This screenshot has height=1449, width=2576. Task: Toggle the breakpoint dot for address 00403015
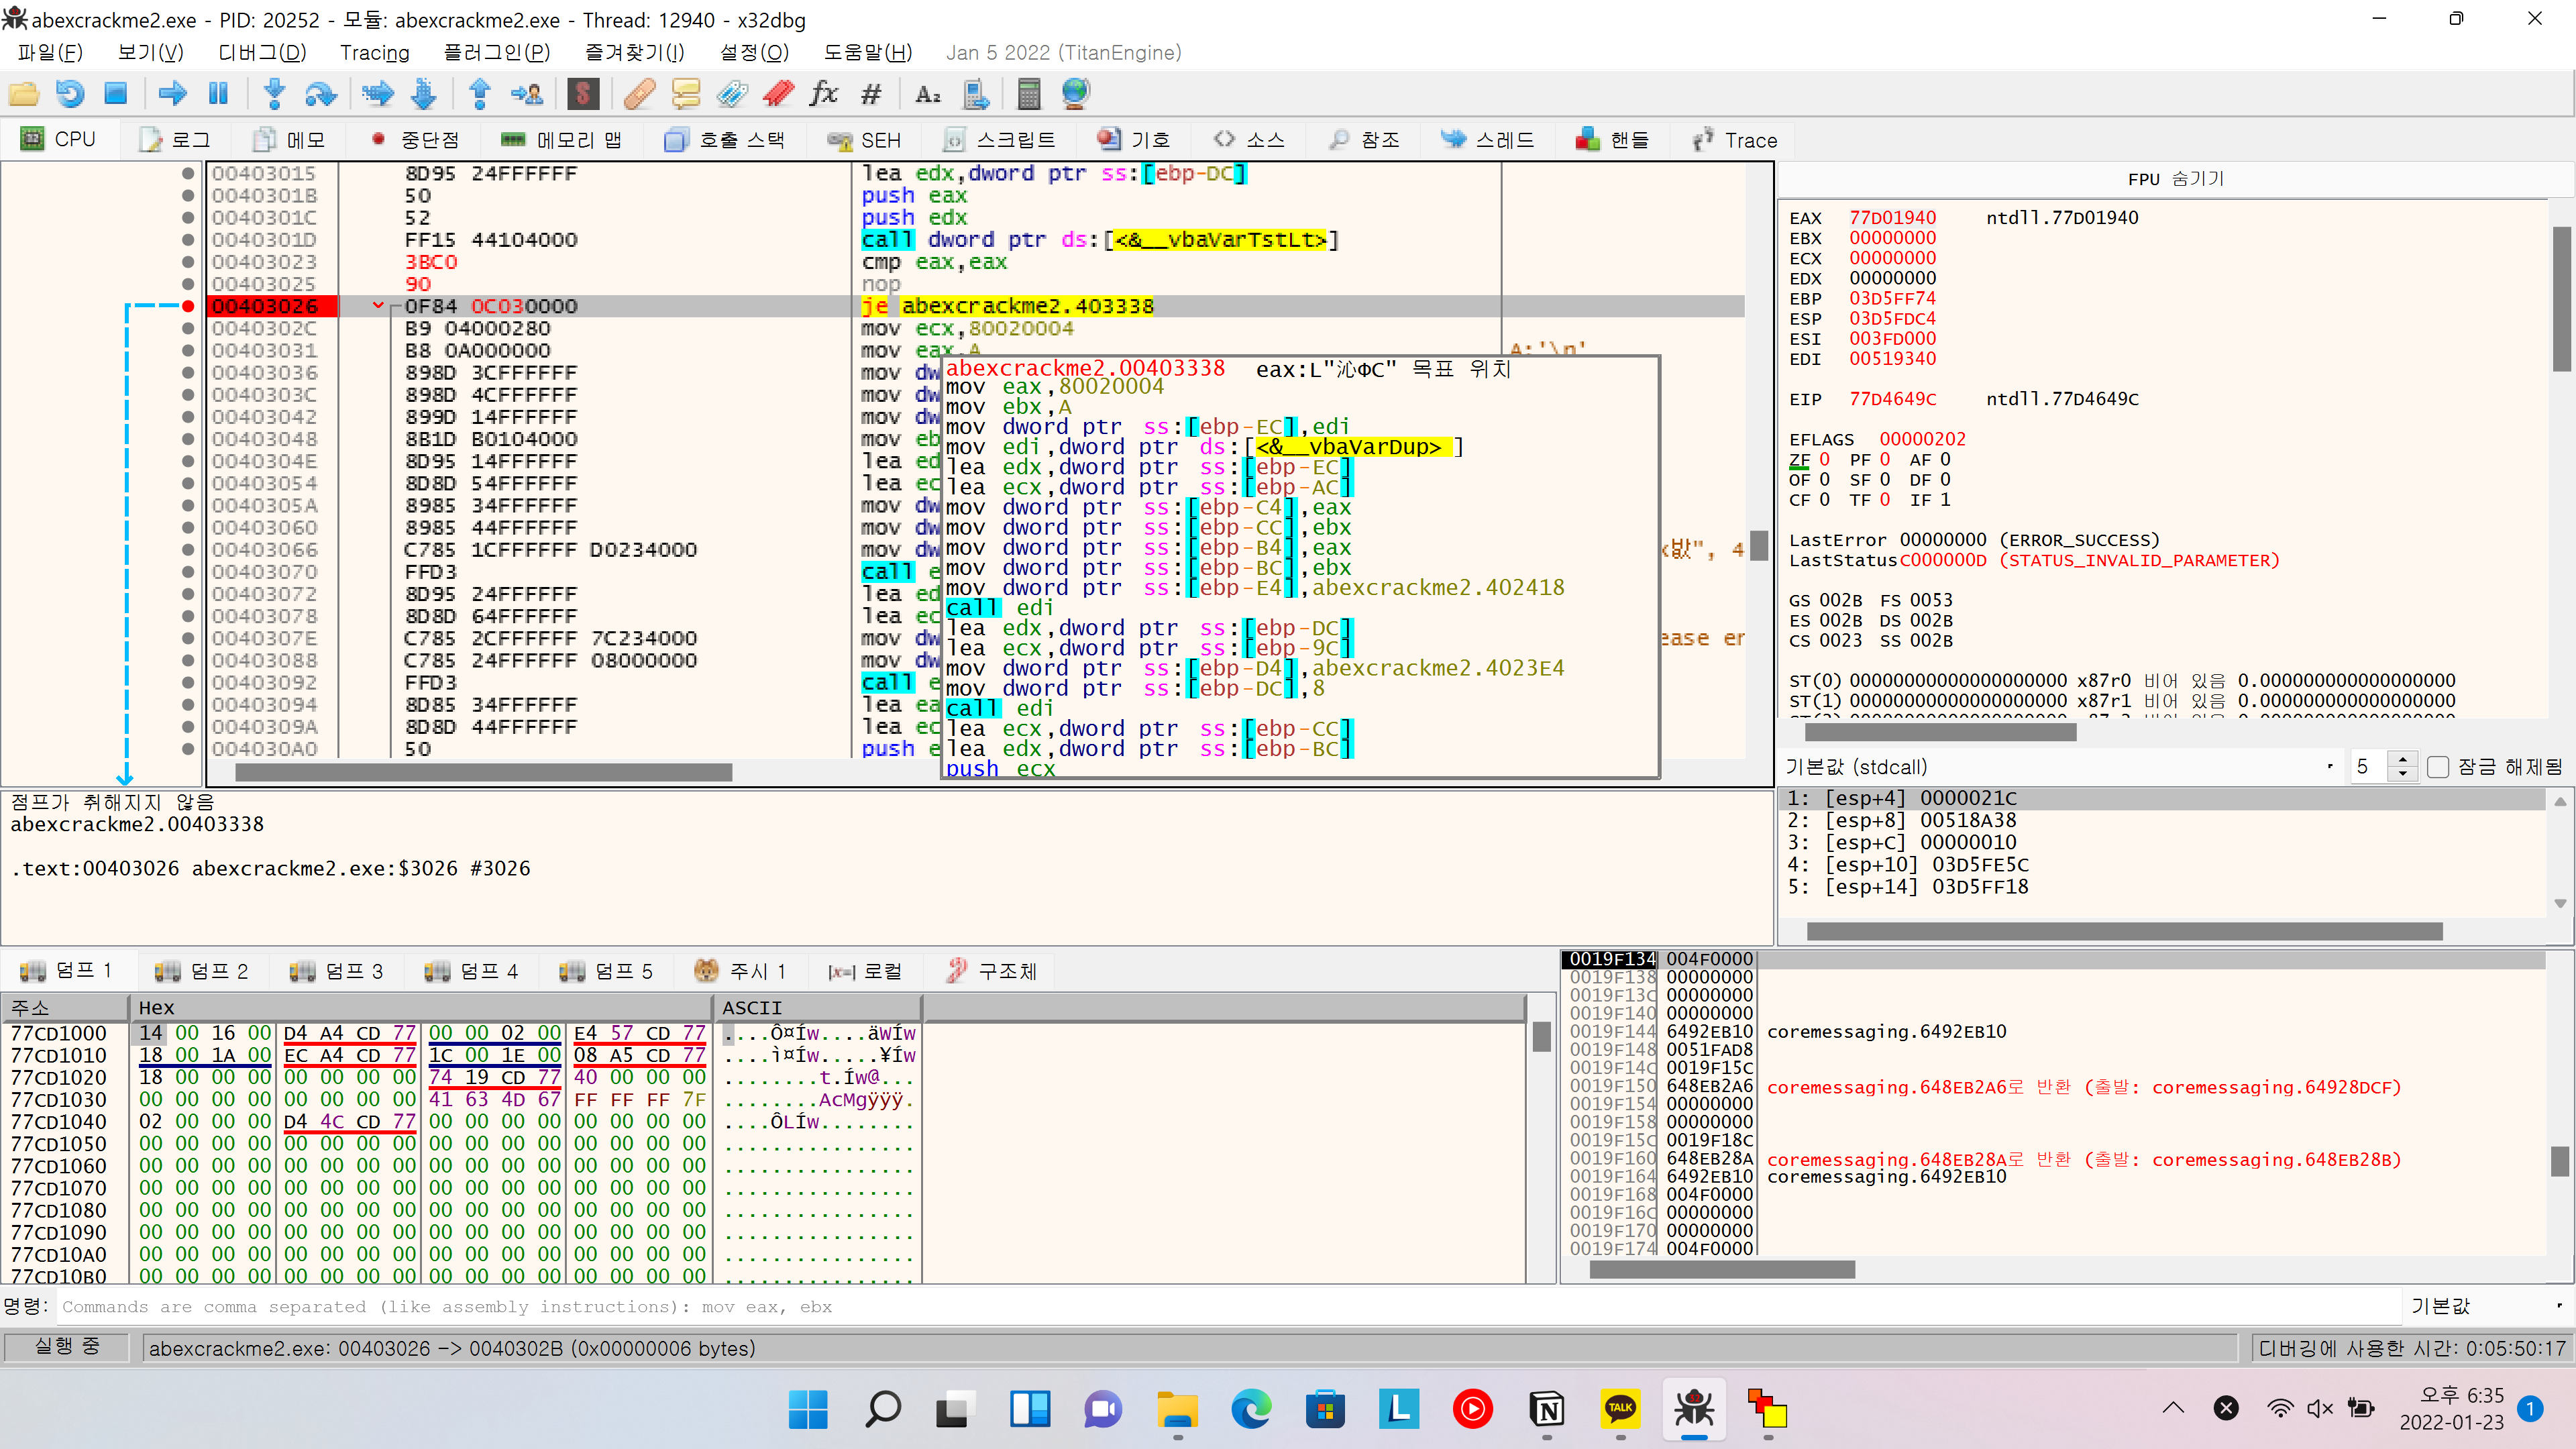(x=188, y=173)
